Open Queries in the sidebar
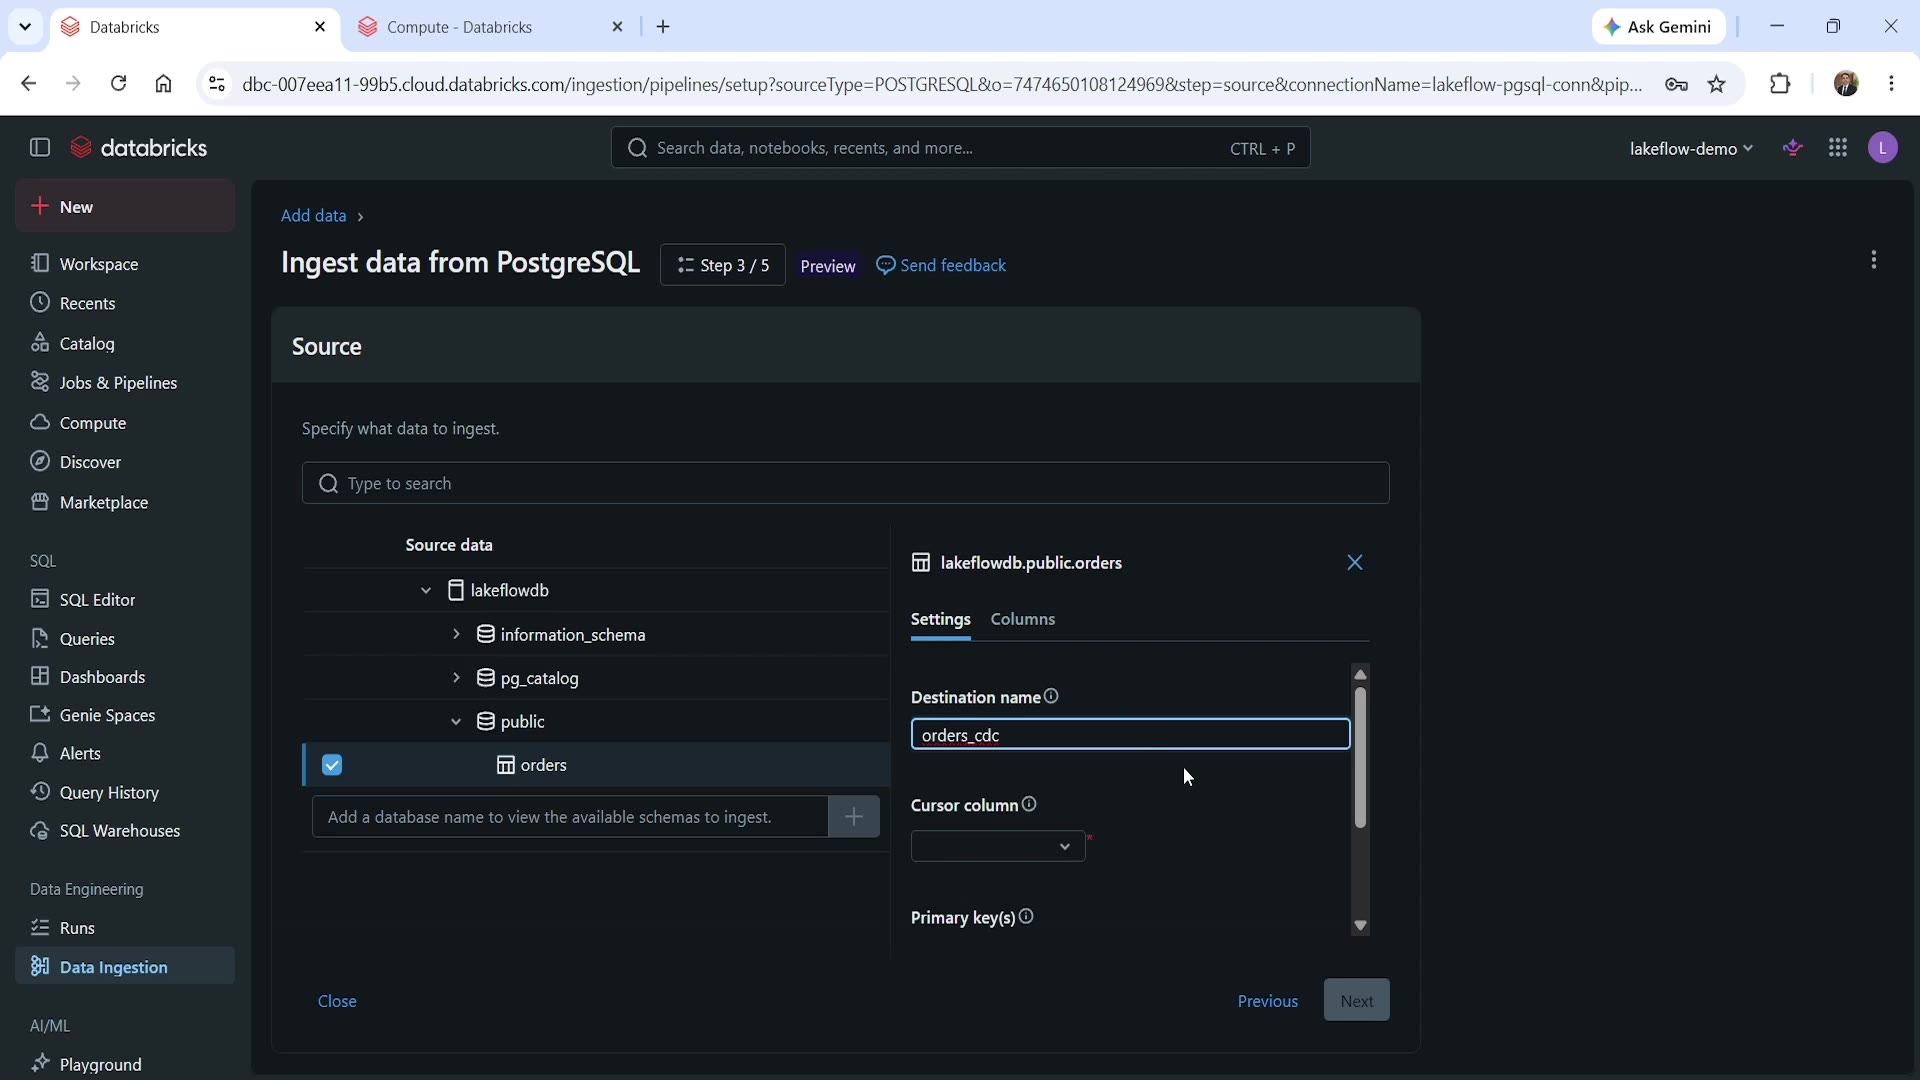Screen dimensions: 1920x1080 point(125,639)
